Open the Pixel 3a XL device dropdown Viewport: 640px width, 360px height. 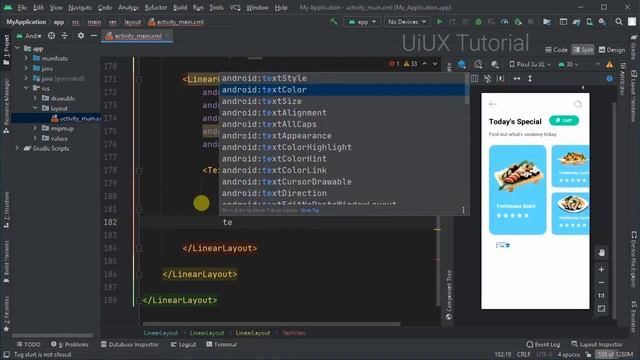click(530, 64)
